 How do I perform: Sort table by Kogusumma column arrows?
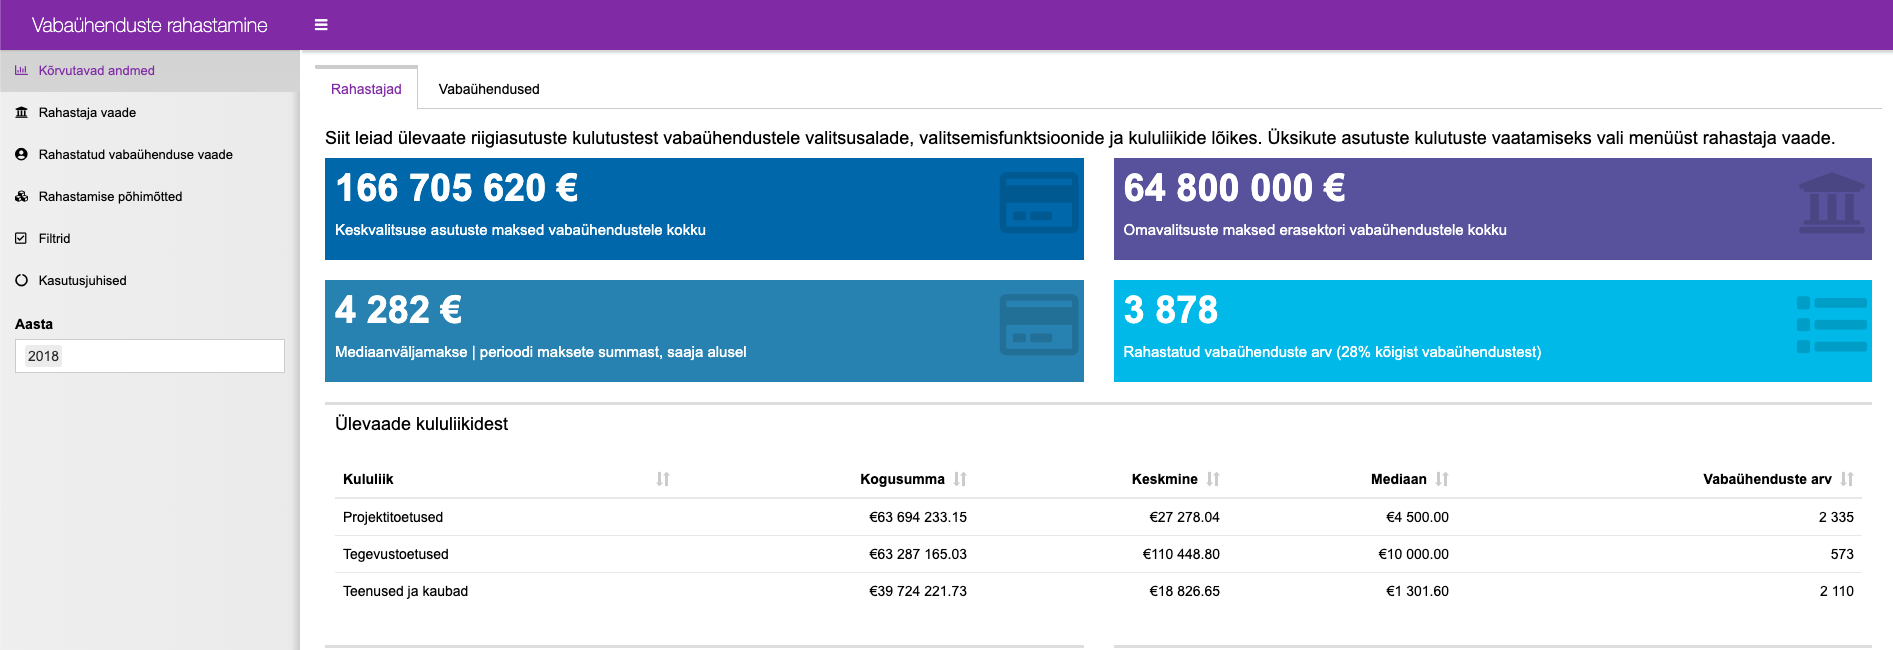[960, 479]
